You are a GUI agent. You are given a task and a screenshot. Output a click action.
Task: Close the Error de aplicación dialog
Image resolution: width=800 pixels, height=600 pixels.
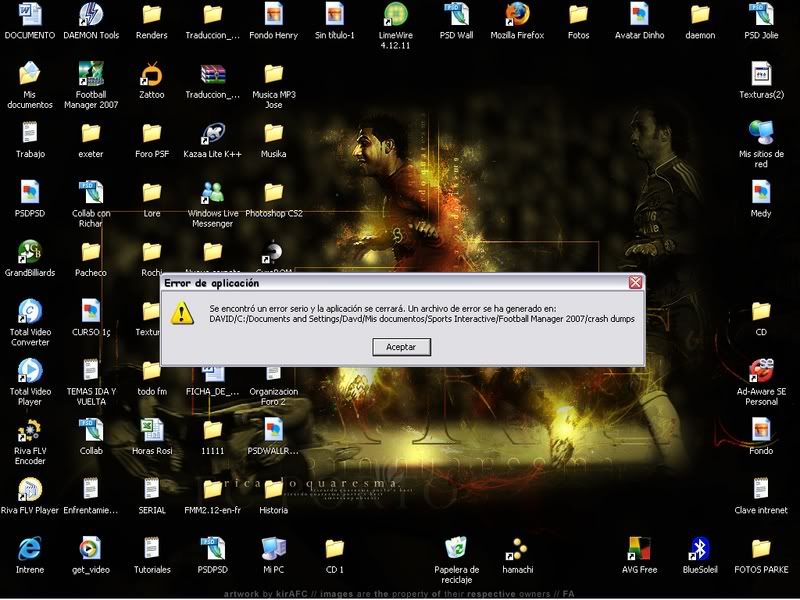[x=635, y=282]
